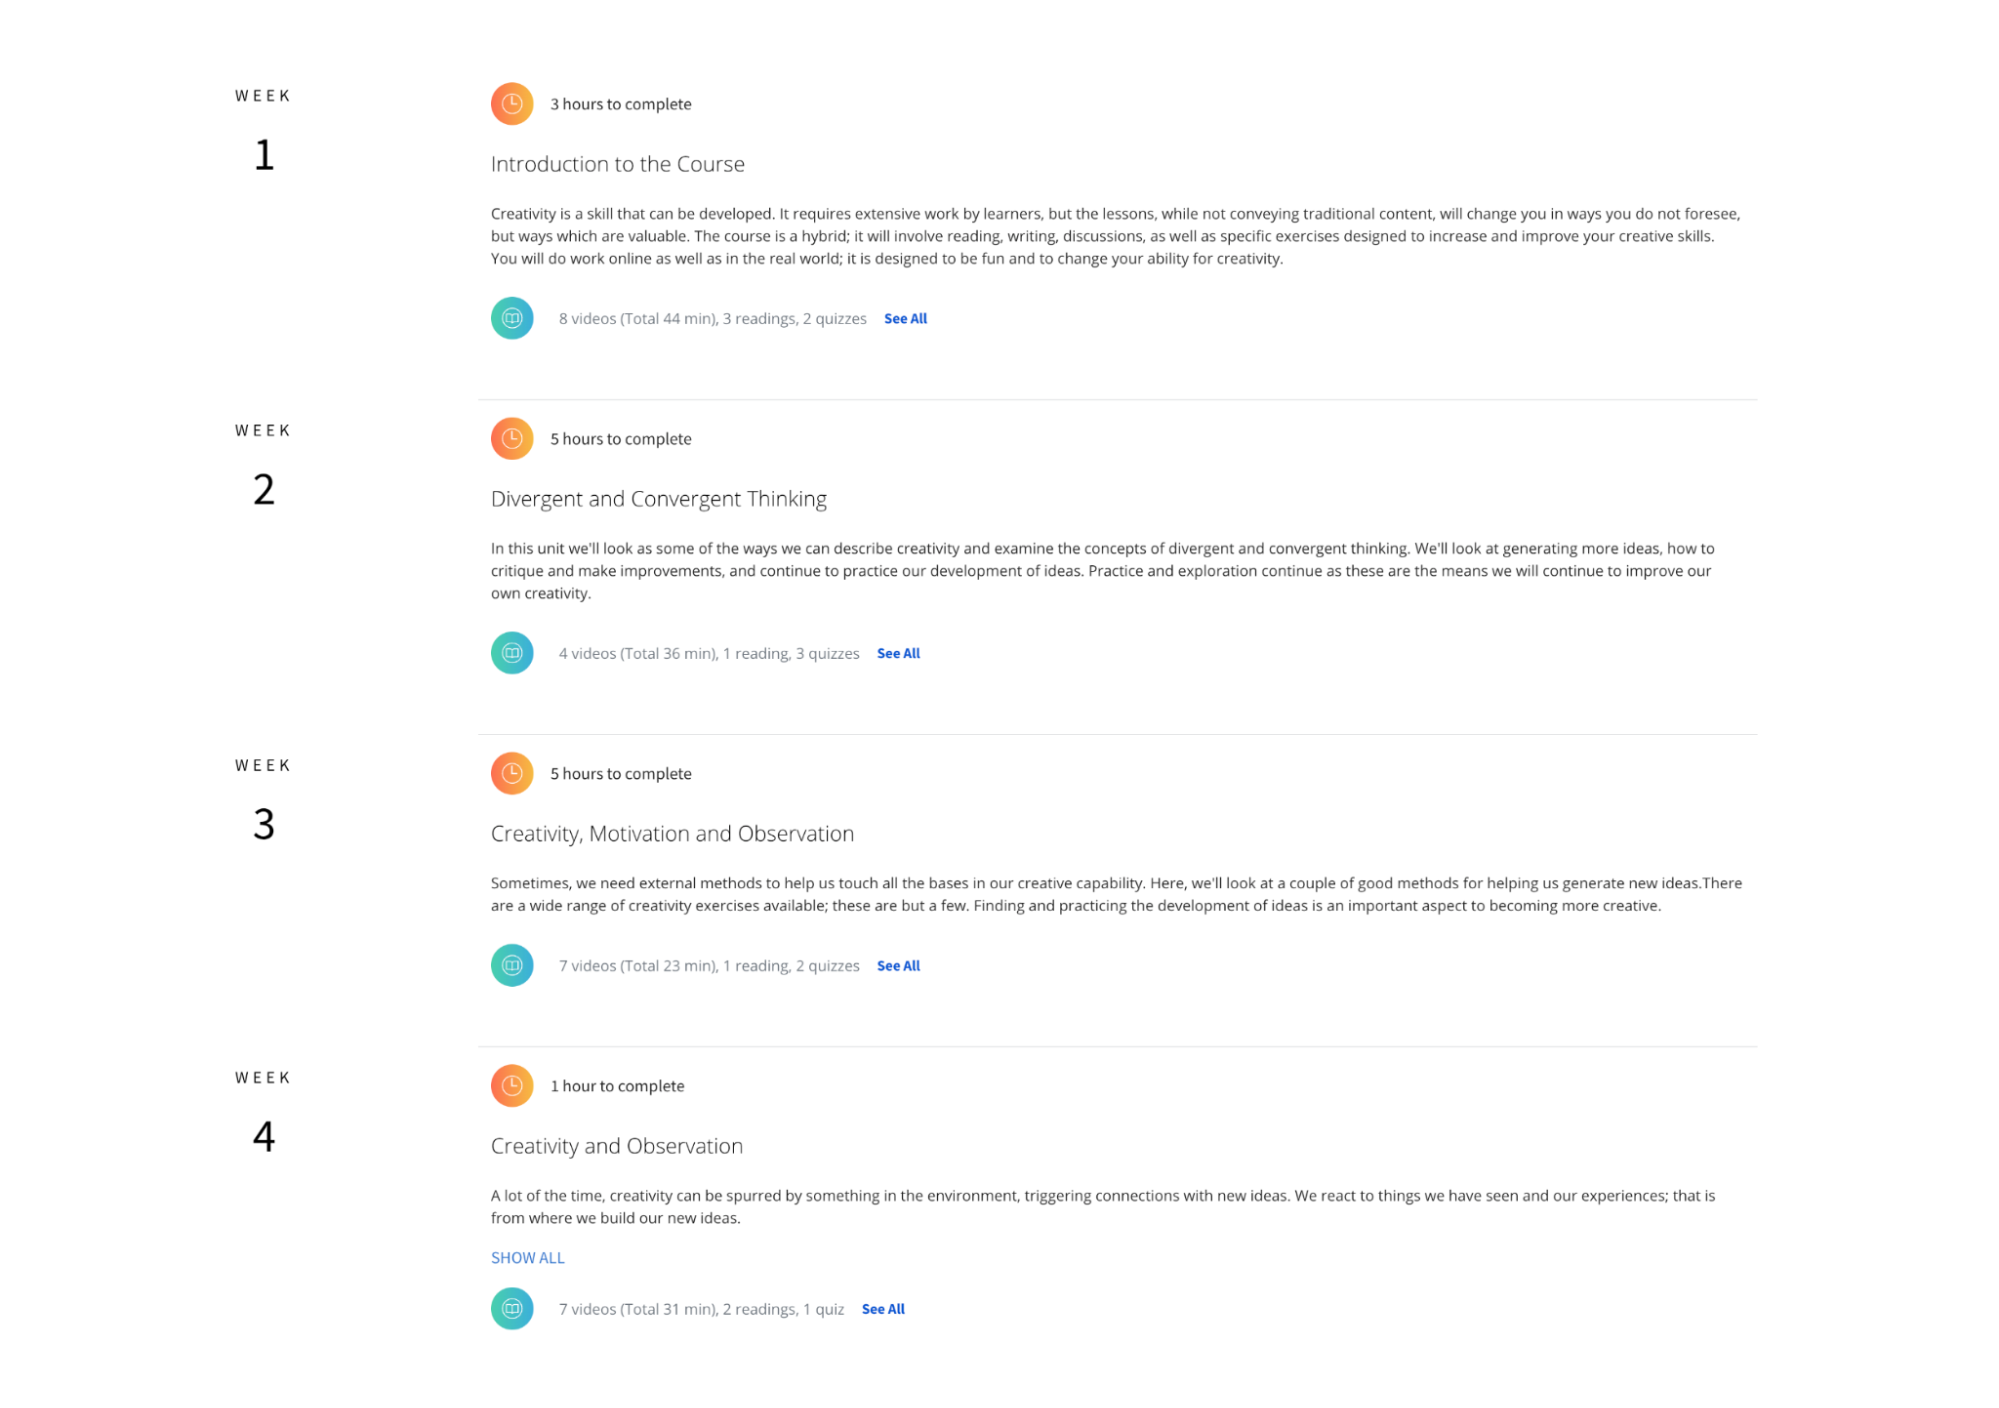Click Creativity, Motivation and Observation heading
Screen dimensions: 1999x1408
coord(672,834)
